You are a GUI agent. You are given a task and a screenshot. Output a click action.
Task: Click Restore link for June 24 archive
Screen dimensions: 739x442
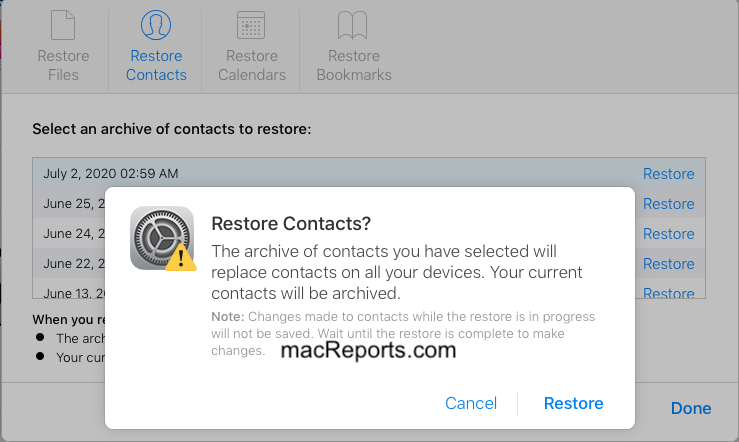point(668,234)
